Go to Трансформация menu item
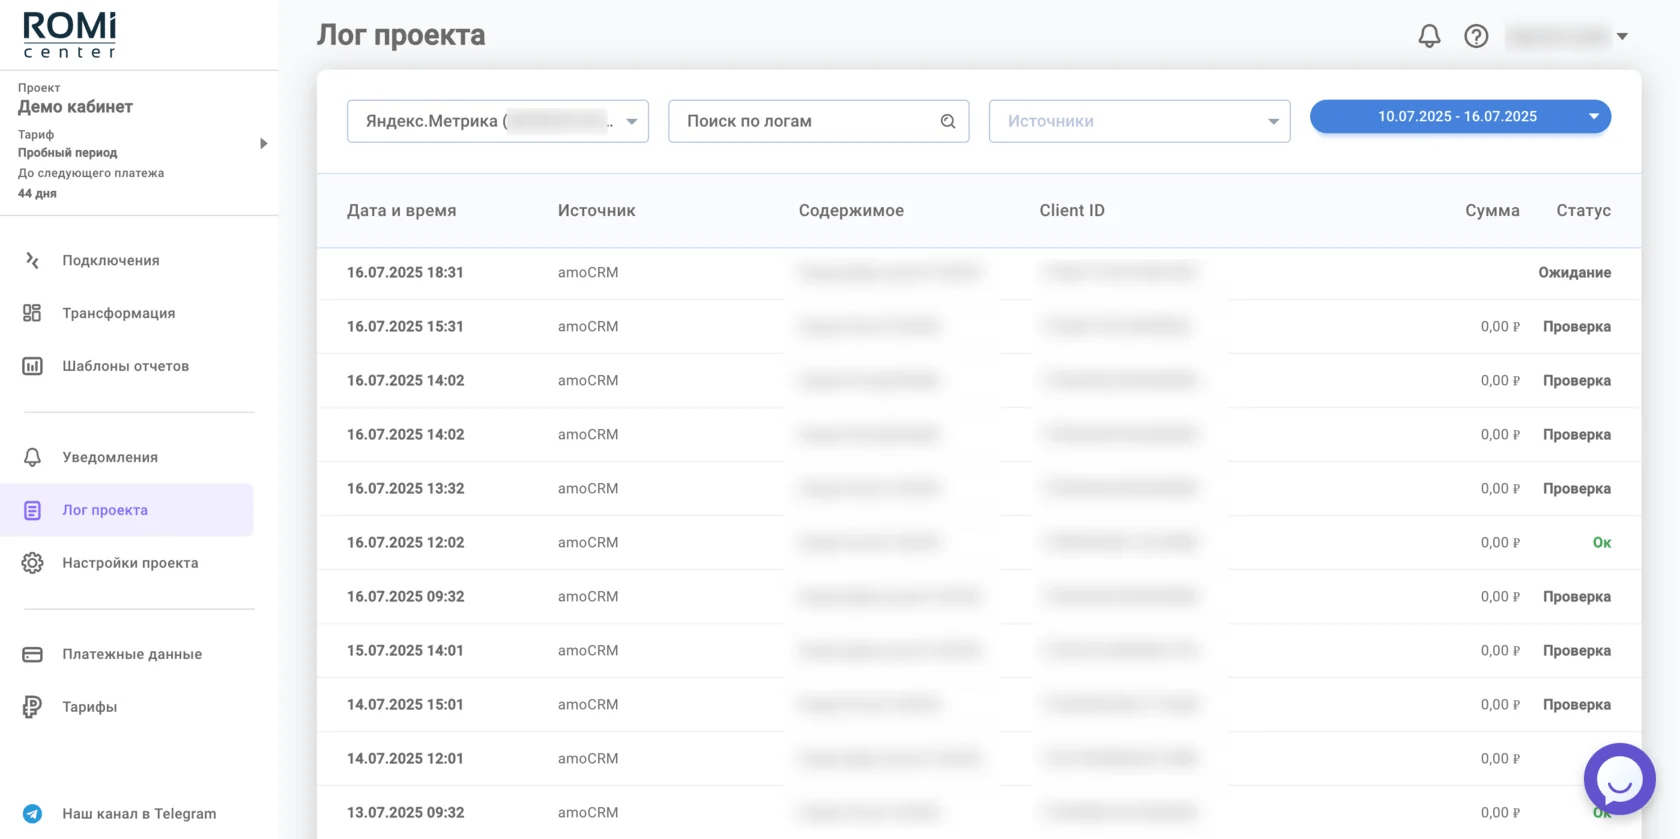The height and width of the screenshot is (839, 1680). click(x=118, y=313)
